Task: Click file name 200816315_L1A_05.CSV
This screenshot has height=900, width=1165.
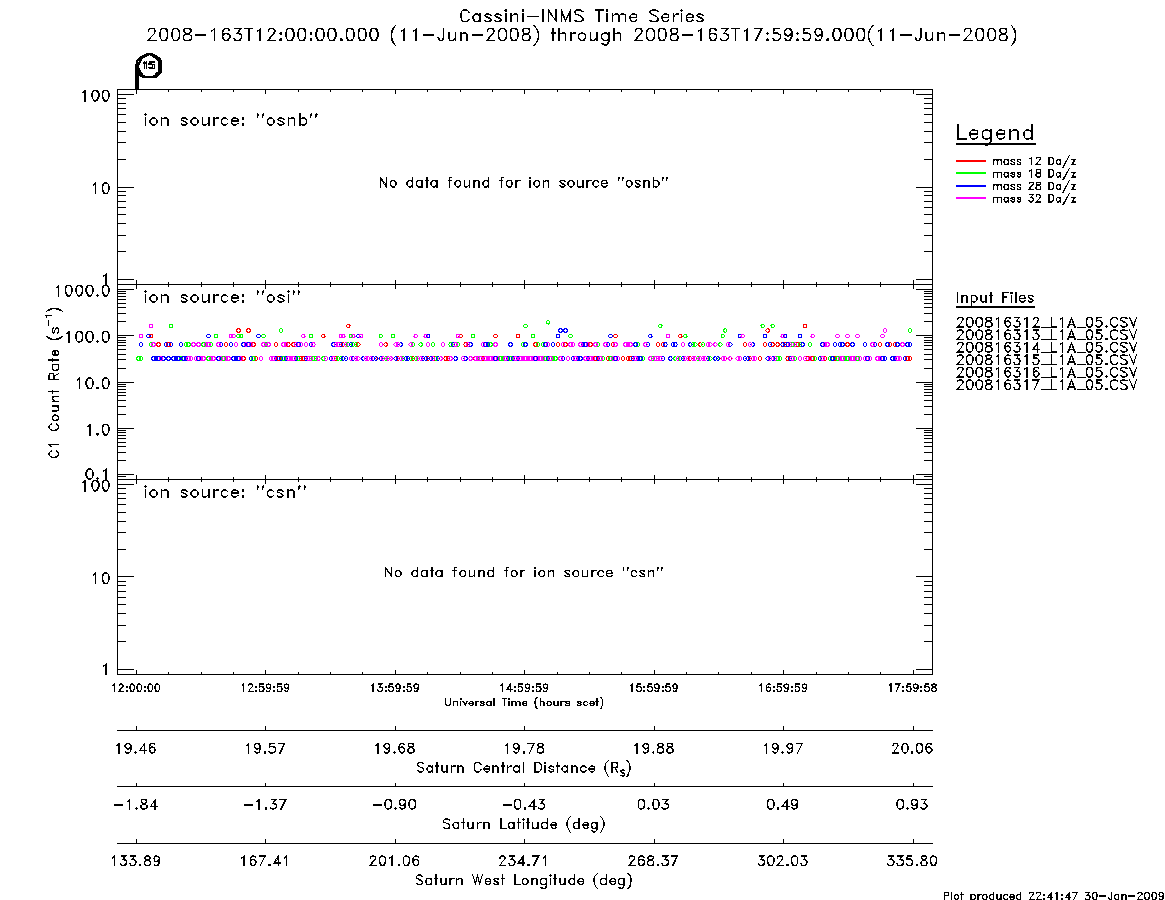Action: coord(1046,360)
